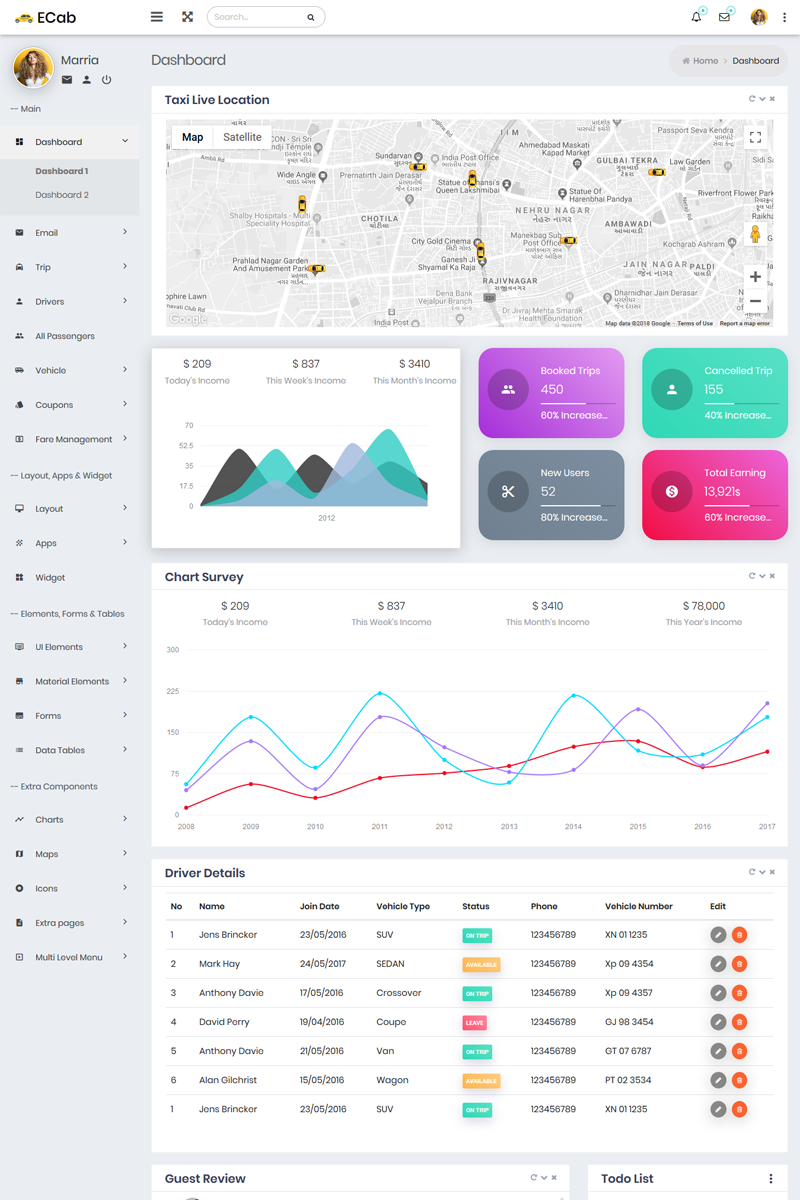
Task: Refresh the Taxi Live Location panel
Action: tap(750, 99)
